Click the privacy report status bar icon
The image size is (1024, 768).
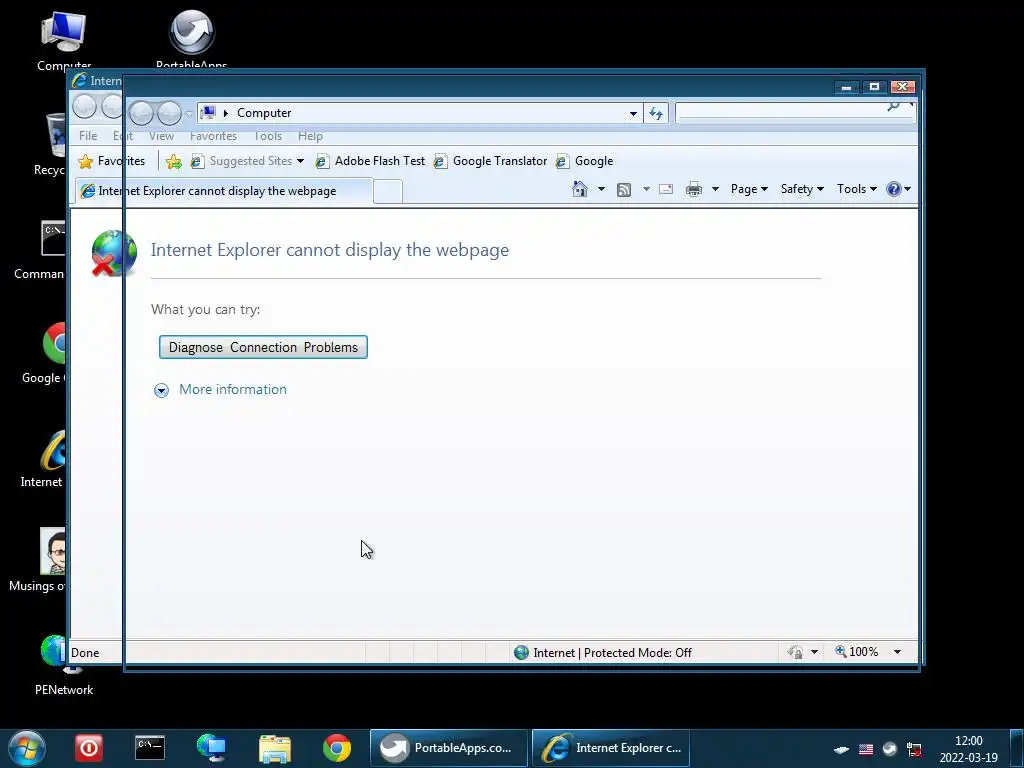pyautogui.click(x=795, y=652)
